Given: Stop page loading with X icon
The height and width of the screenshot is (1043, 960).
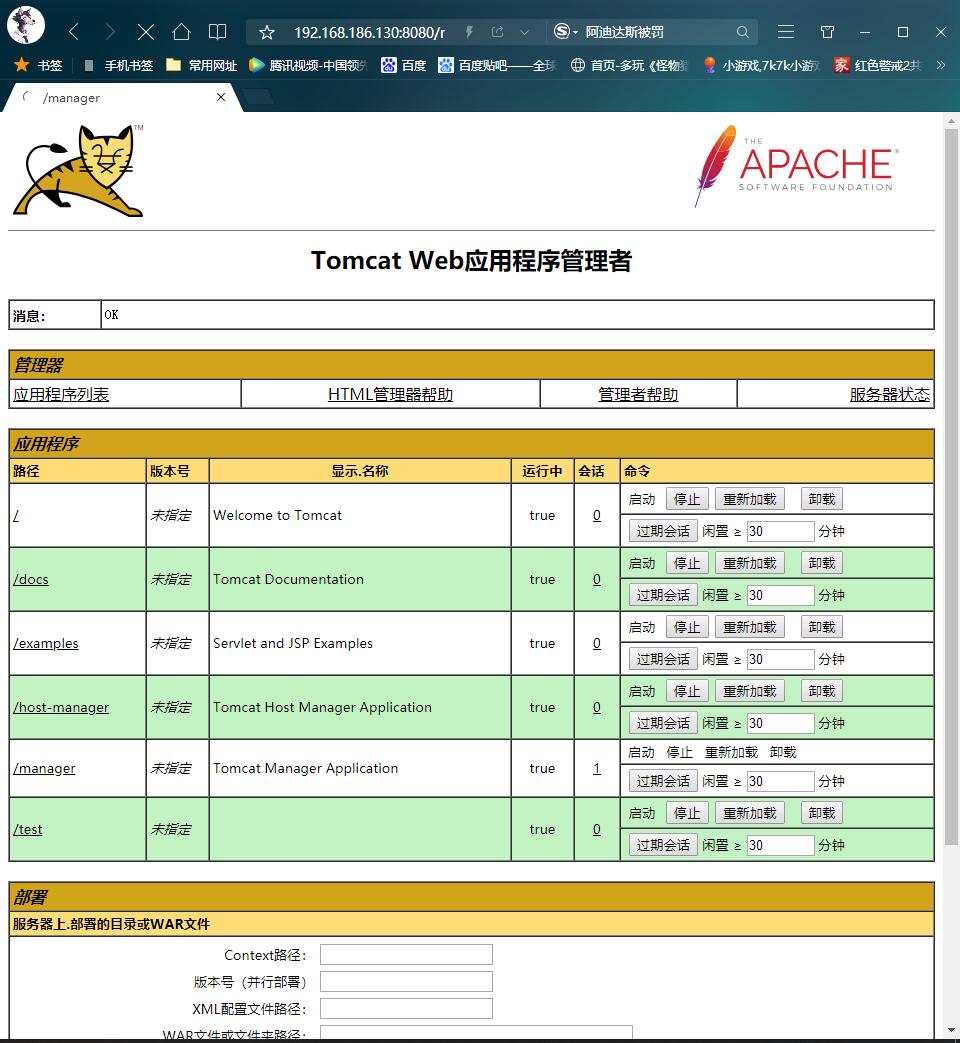Looking at the screenshot, I should [x=146, y=31].
